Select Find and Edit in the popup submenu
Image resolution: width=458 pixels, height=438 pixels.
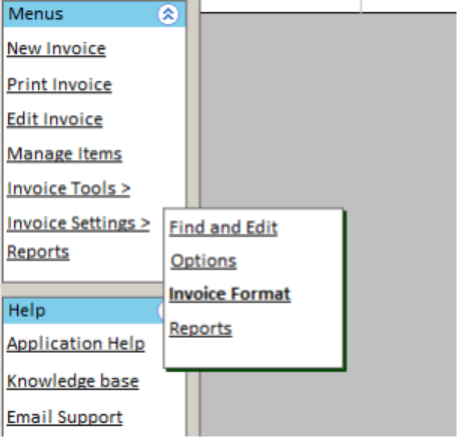coord(223,228)
